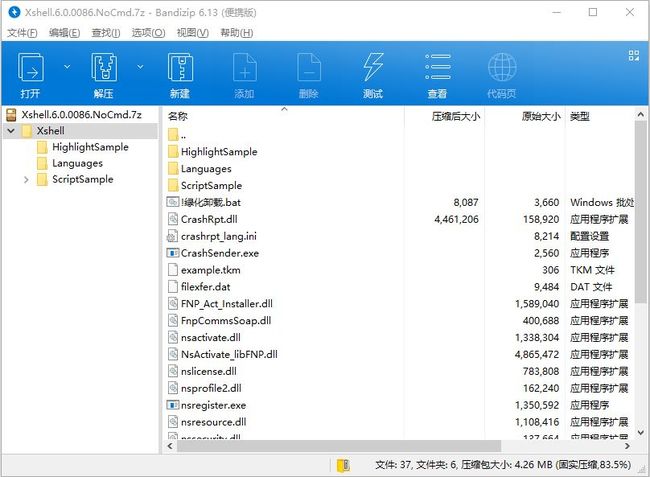Screen dimensions: 650x477
Task: Click the 打开 (Open) toolbar icon
Action: pyautogui.click(x=30, y=68)
